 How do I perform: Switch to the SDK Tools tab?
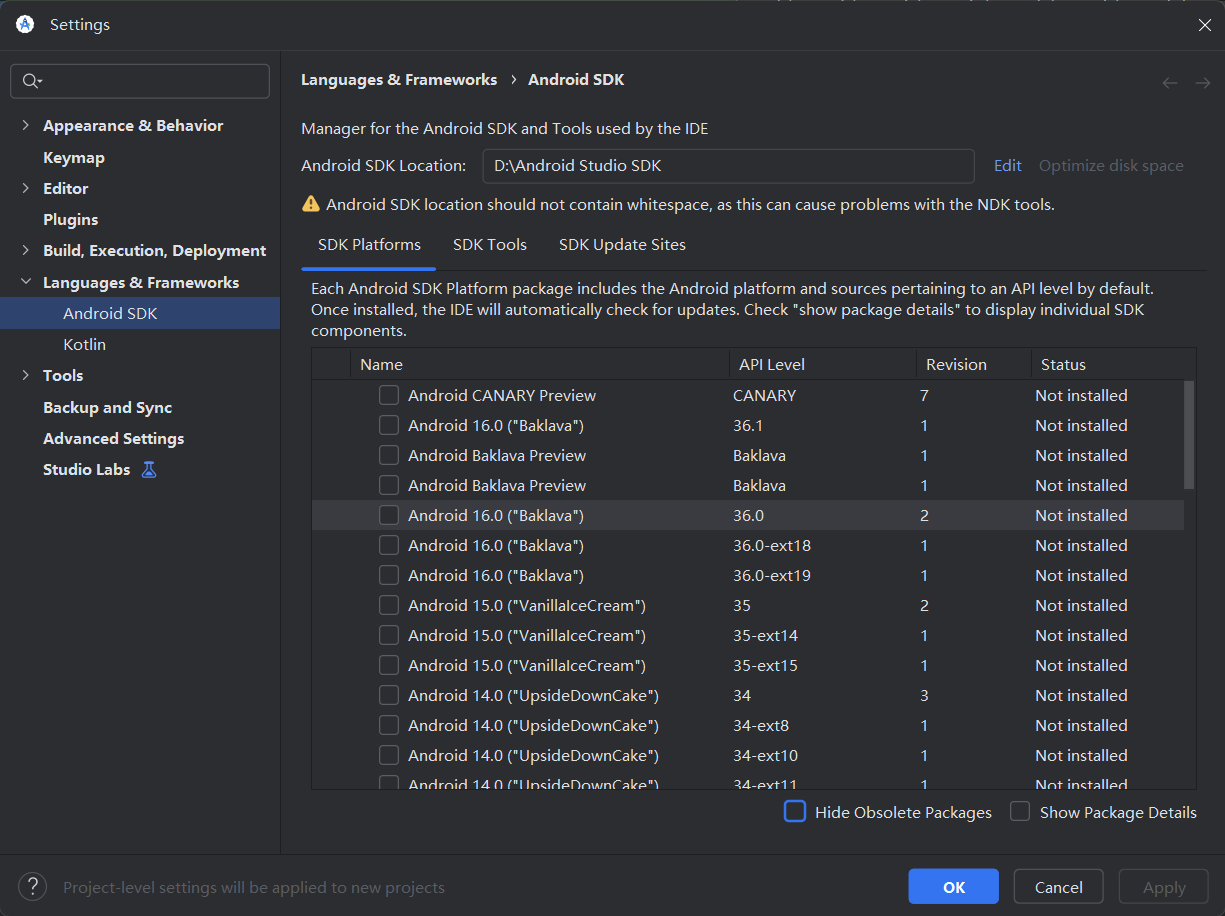pos(490,245)
